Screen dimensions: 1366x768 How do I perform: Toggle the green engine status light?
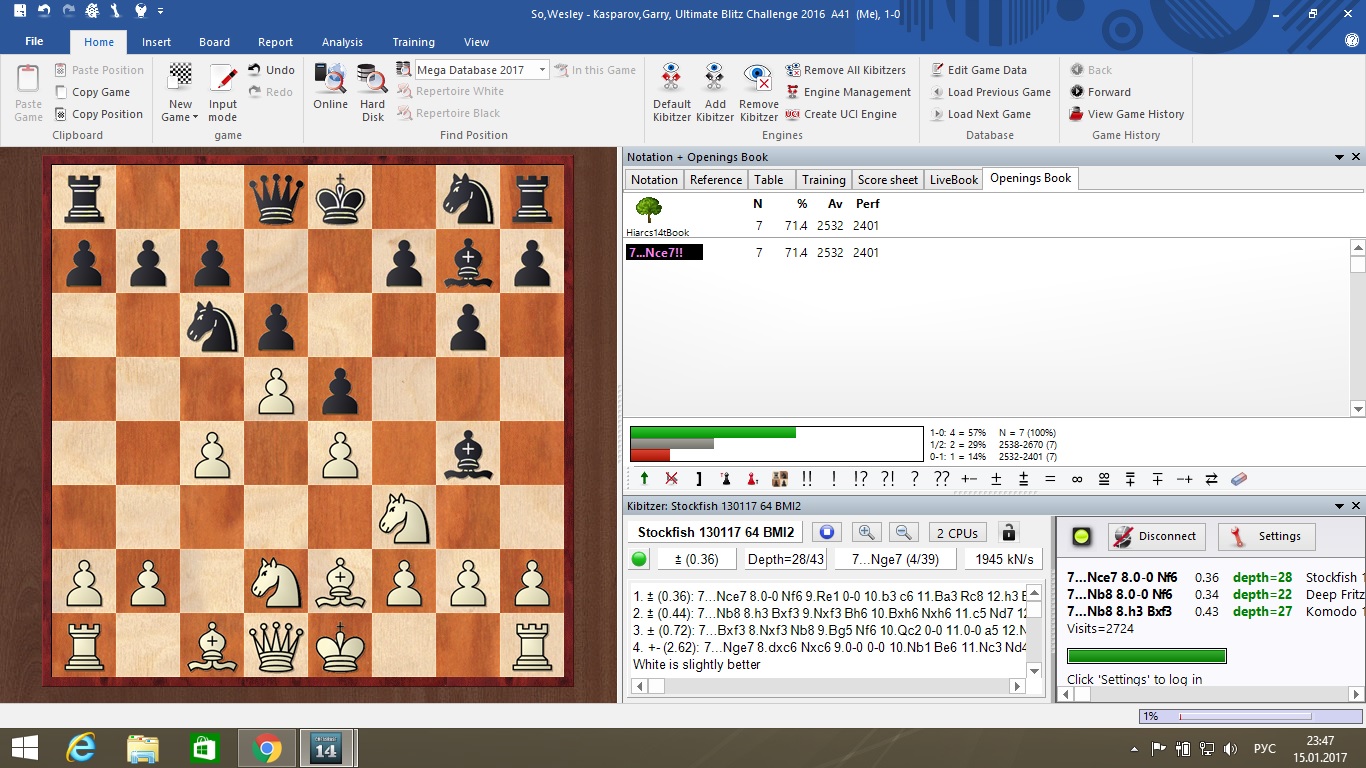[640, 560]
